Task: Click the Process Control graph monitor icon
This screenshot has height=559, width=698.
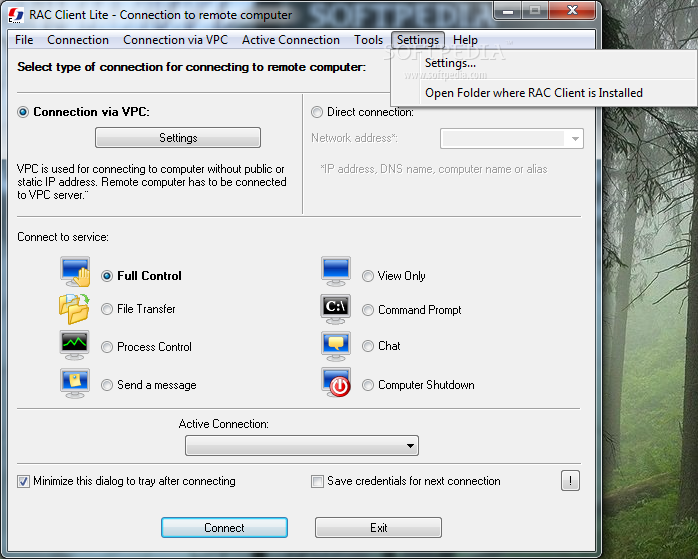Action: coord(74,345)
